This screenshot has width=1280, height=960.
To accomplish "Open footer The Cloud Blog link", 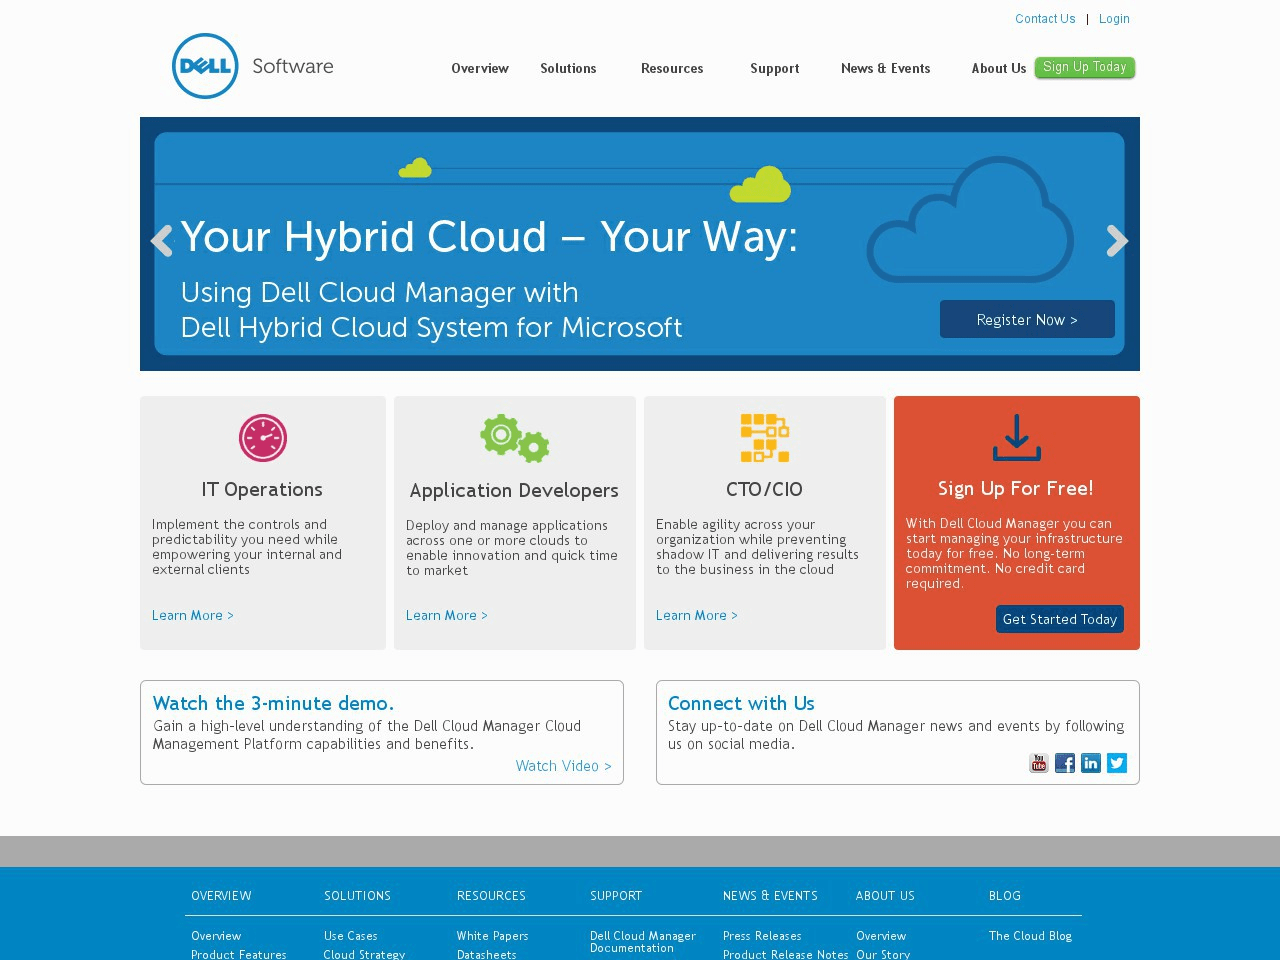I will tap(1030, 936).
